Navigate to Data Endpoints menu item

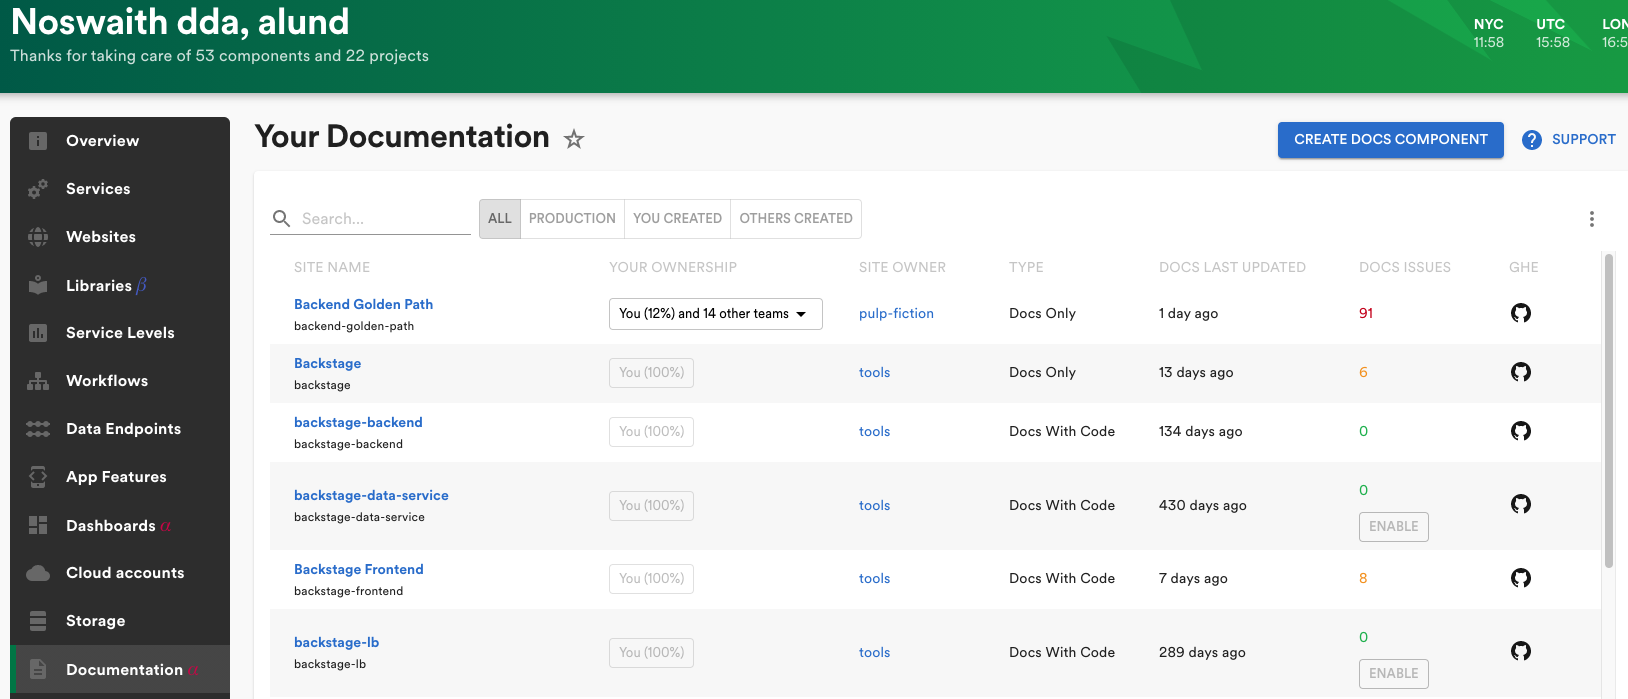click(123, 429)
